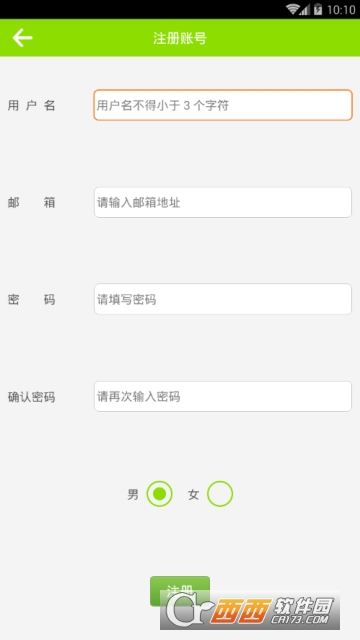Click the 确认密码 field label

click(31, 397)
